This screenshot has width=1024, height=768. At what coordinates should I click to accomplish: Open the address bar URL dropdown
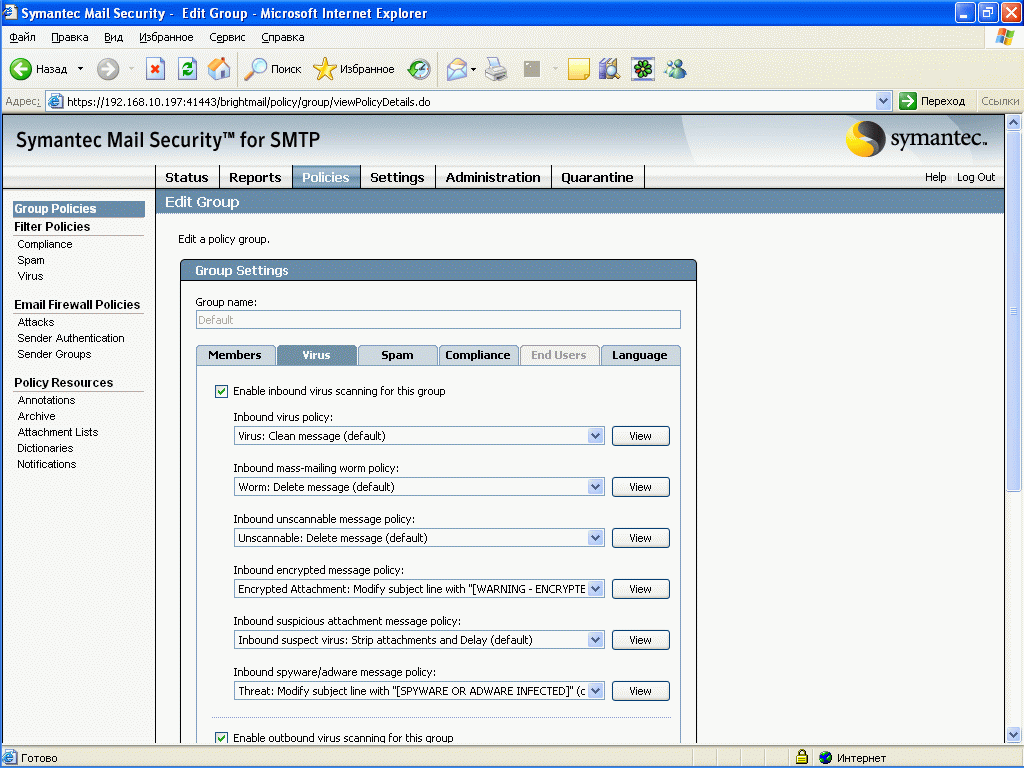pos(883,101)
